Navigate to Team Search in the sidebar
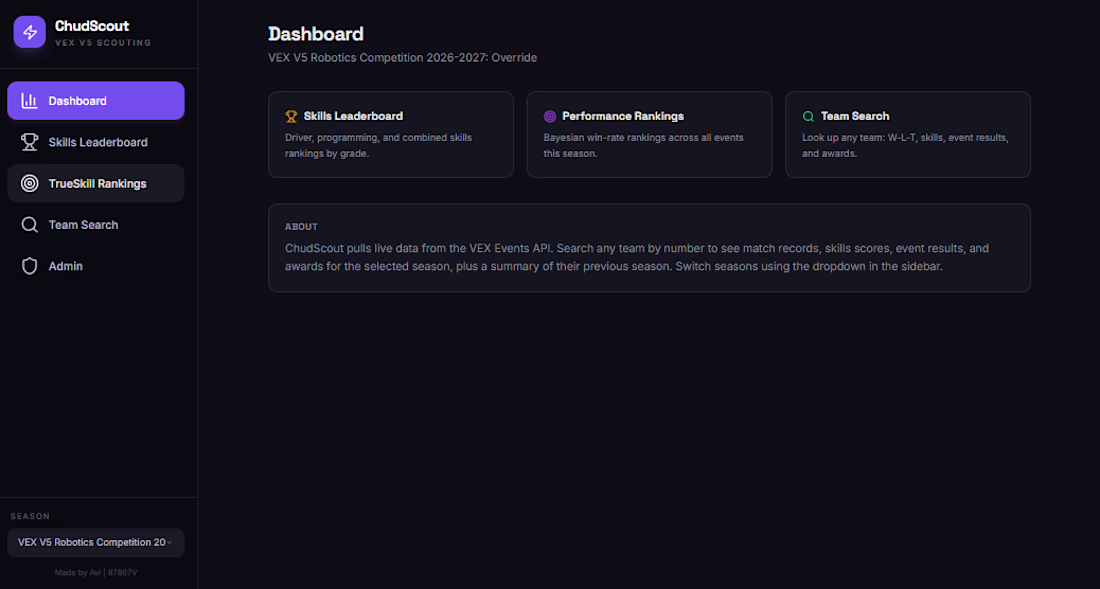Image resolution: width=1100 pixels, height=589 pixels. (96, 225)
